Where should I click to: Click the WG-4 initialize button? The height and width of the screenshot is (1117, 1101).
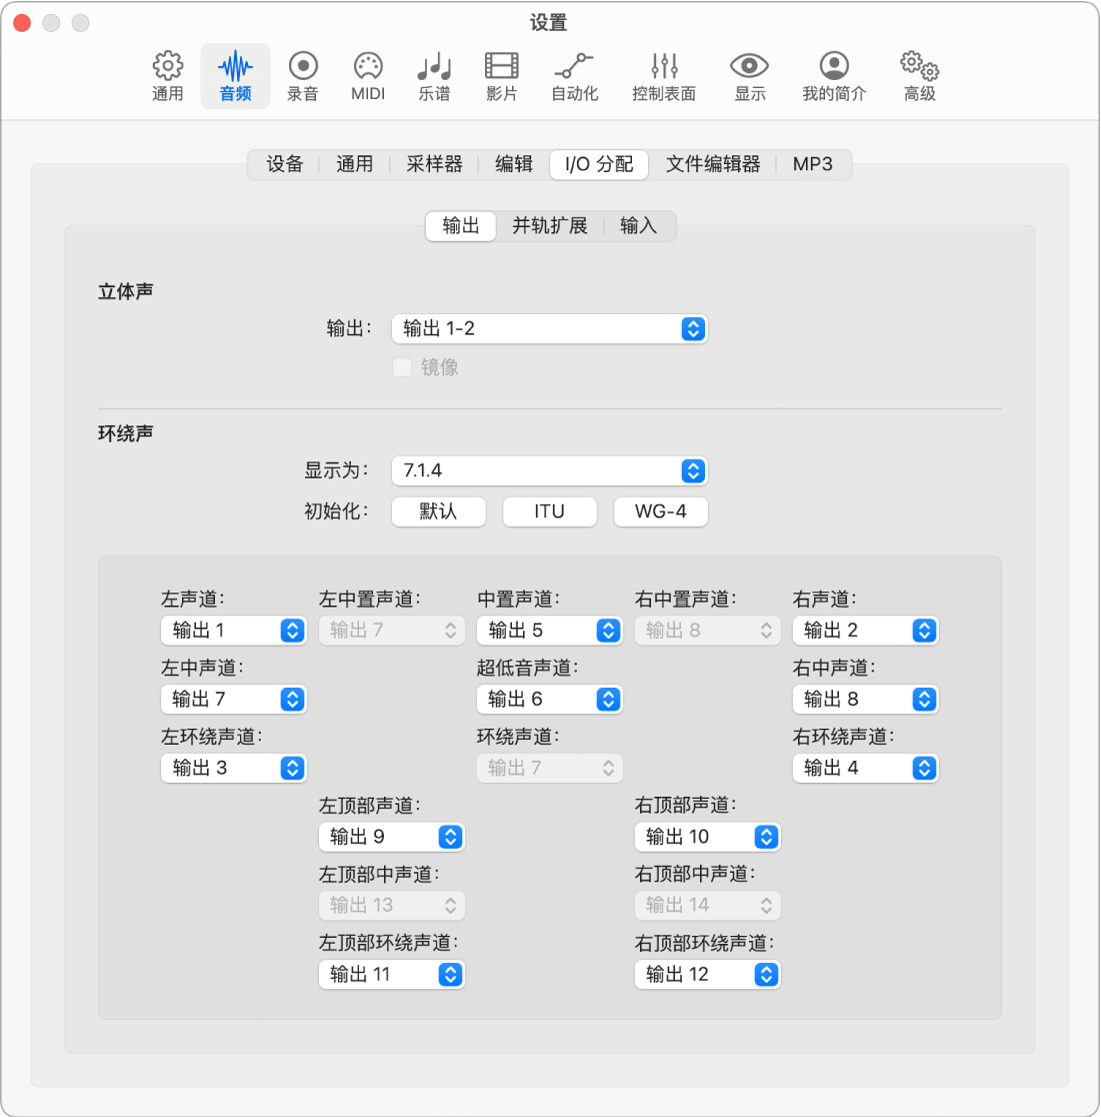tap(661, 511)
